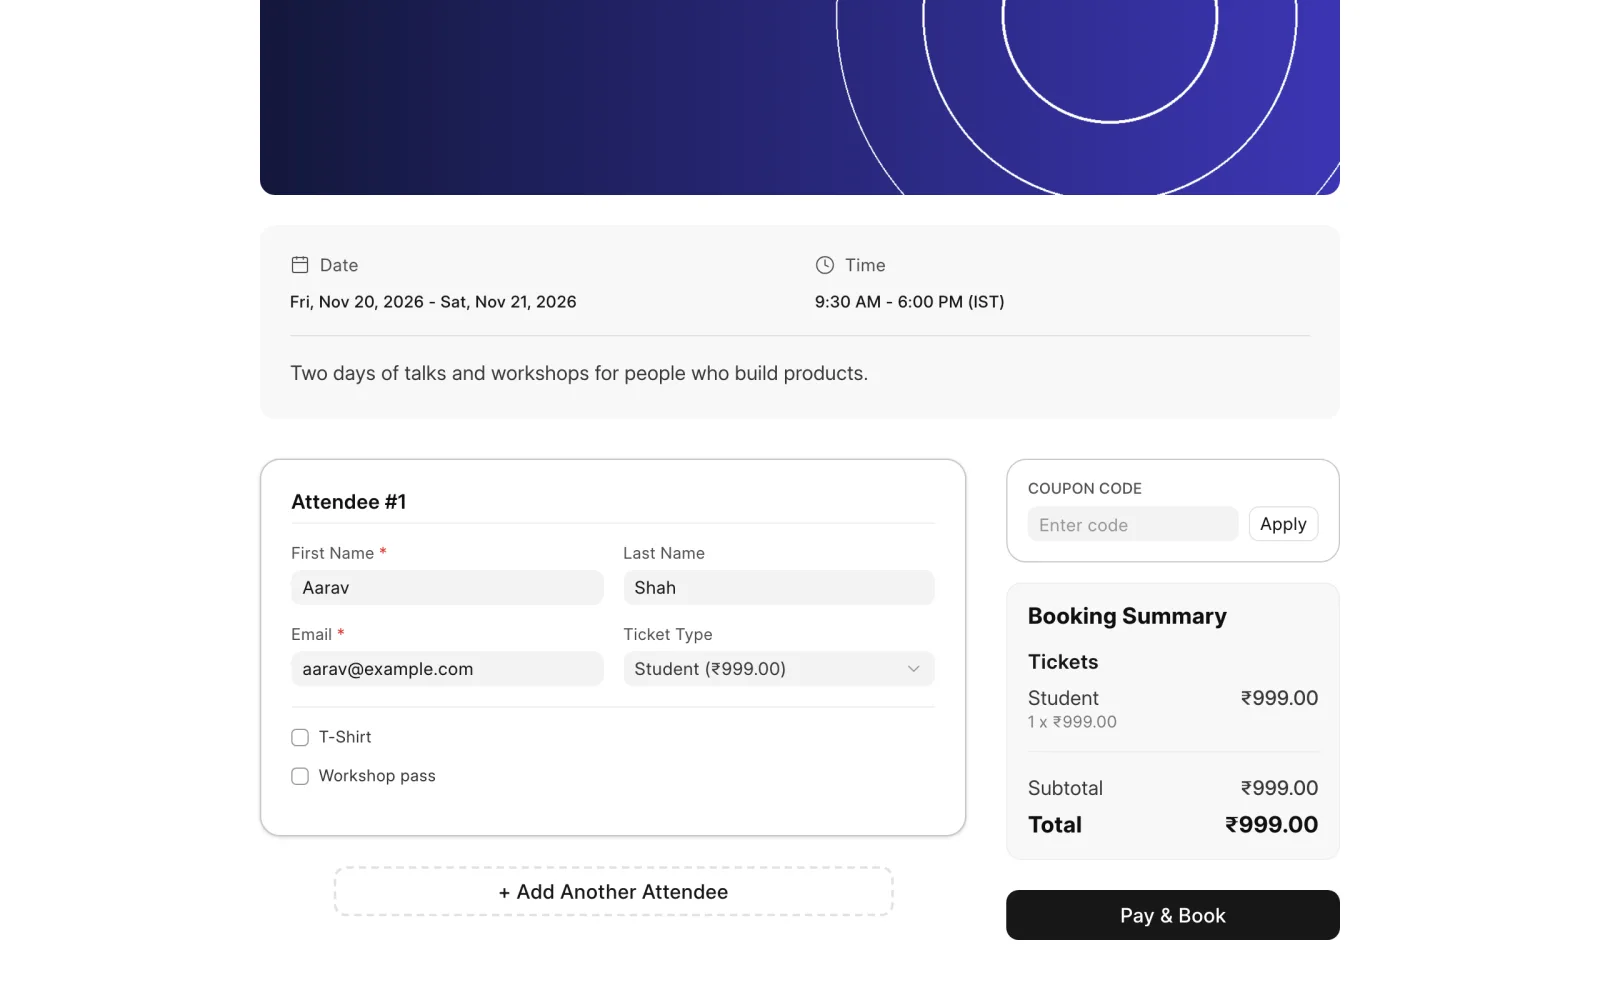The height and width of the screenshot is (1000, 1600).
Task: Click the First Name field containing Aarav
Action: tap(447, 588)
